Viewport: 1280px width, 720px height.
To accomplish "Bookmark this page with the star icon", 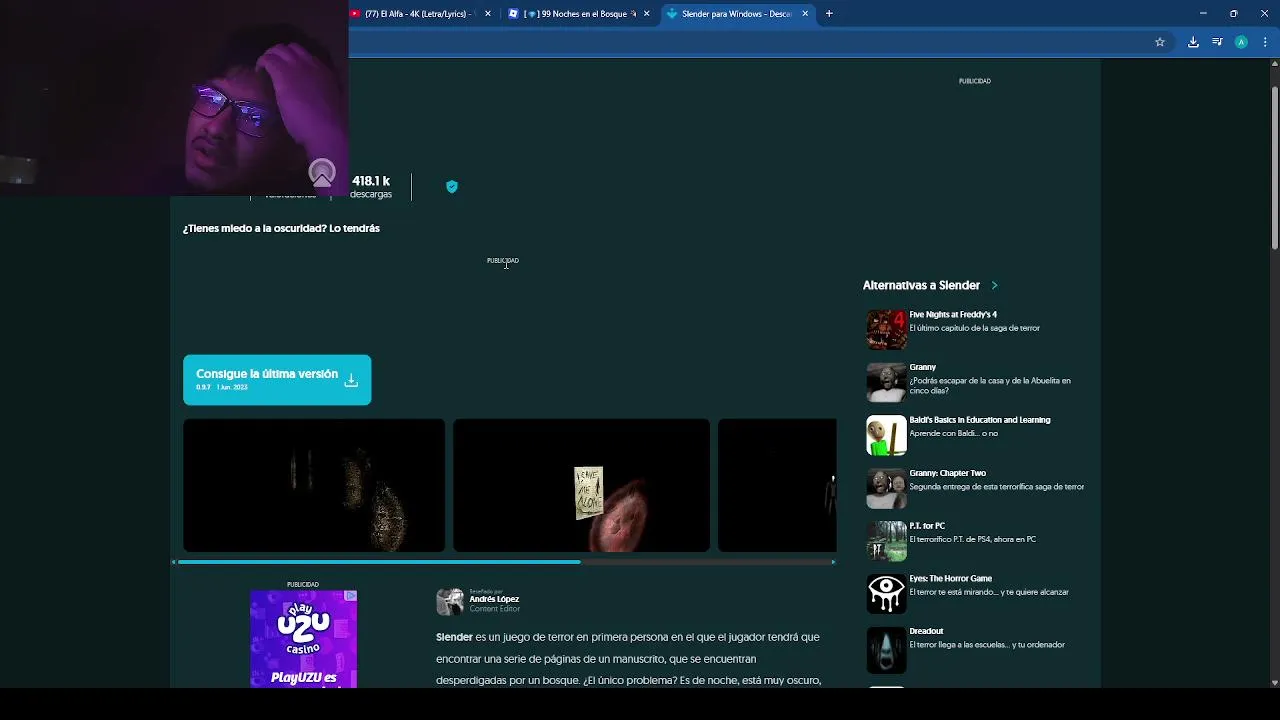I will tap(1160, 42).
